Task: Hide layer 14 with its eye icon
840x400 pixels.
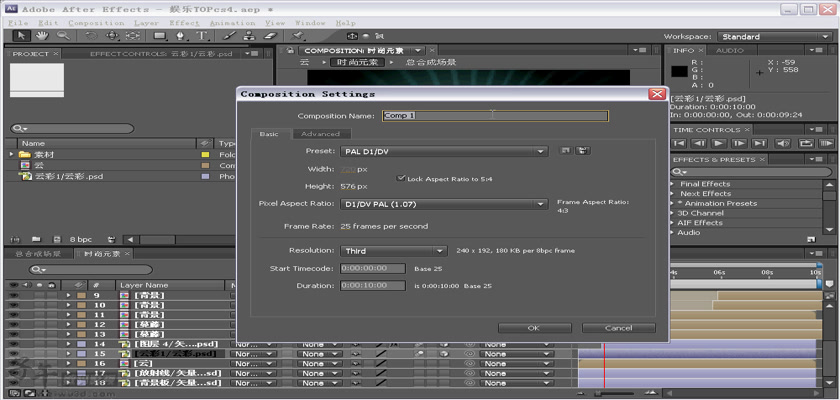Action: (x=13, y=344)
